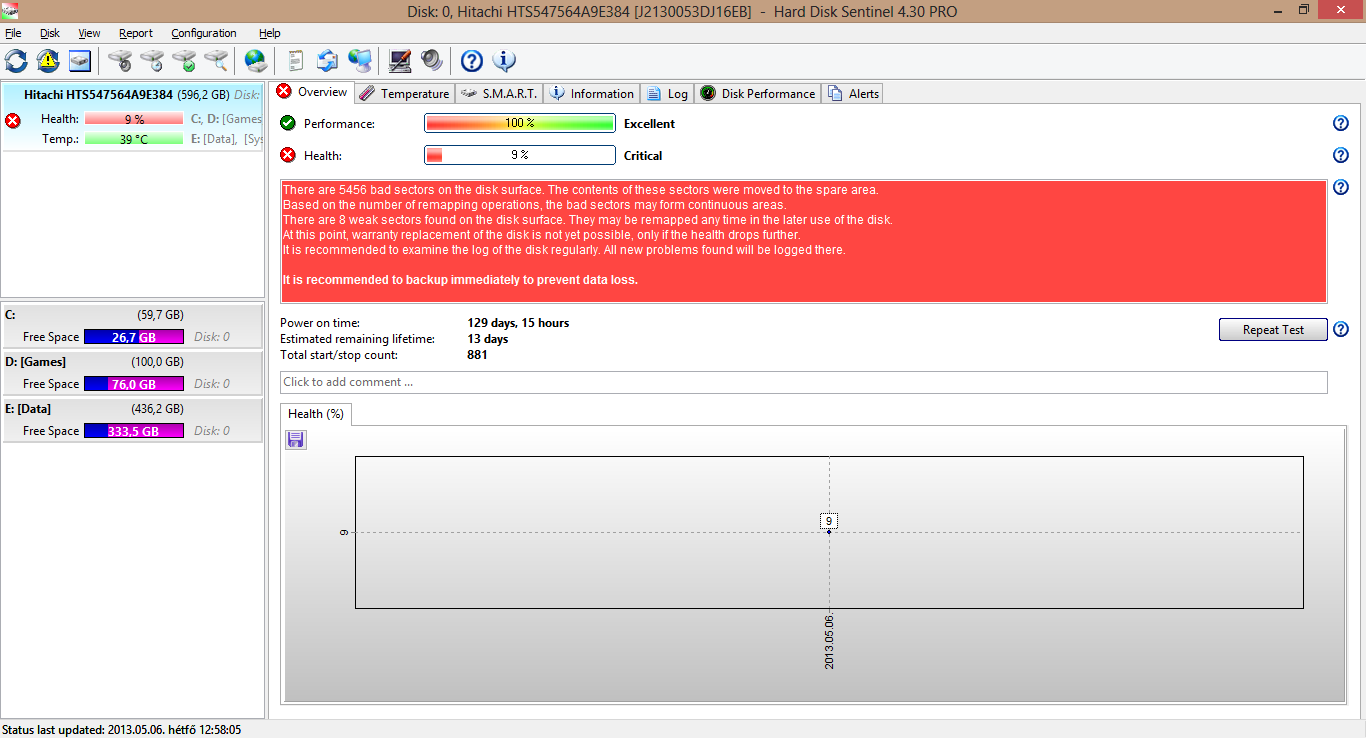The image size is (1366, 738).
Task: Click the Total start/stop count value 881
Action: 477,355
